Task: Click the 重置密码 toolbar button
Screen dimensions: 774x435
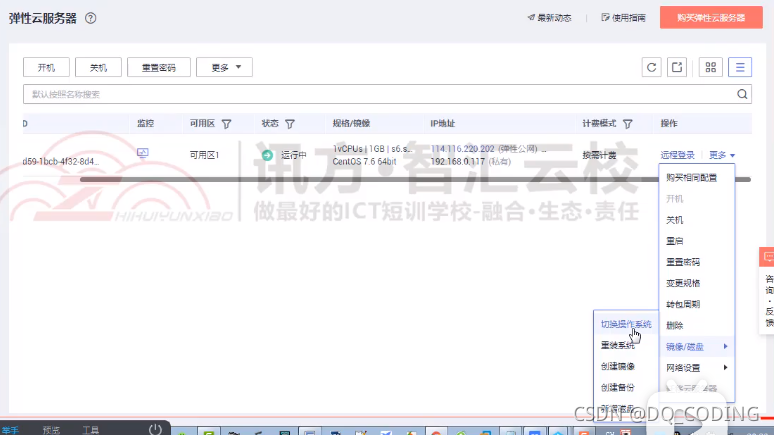Action: pos(158,67)
